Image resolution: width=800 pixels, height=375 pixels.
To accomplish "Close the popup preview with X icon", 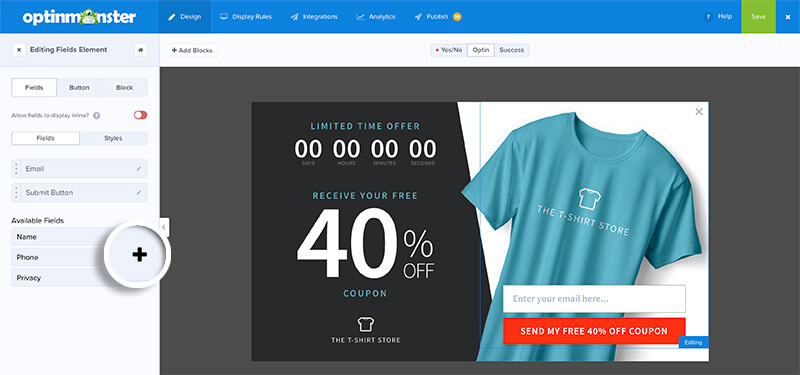I will (699, 112).
